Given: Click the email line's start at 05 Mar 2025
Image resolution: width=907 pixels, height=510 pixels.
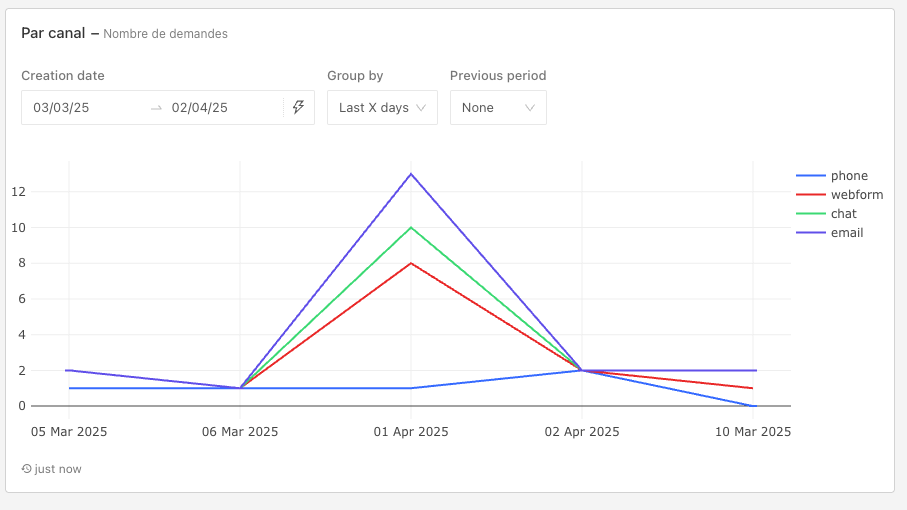Looking at the screenshot, I should click(69, 370).
